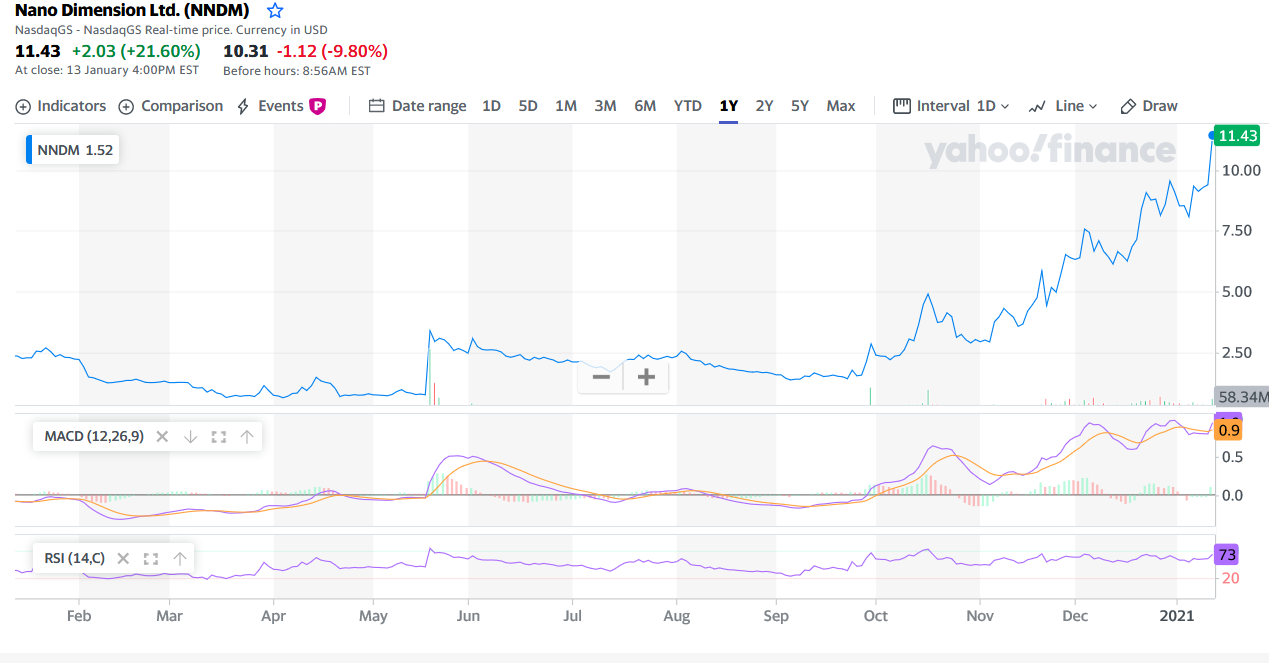The image size is (1269, 663).
Task: Click the MACD (12,26,9) indicator label
Action: [x=94, y=436]
